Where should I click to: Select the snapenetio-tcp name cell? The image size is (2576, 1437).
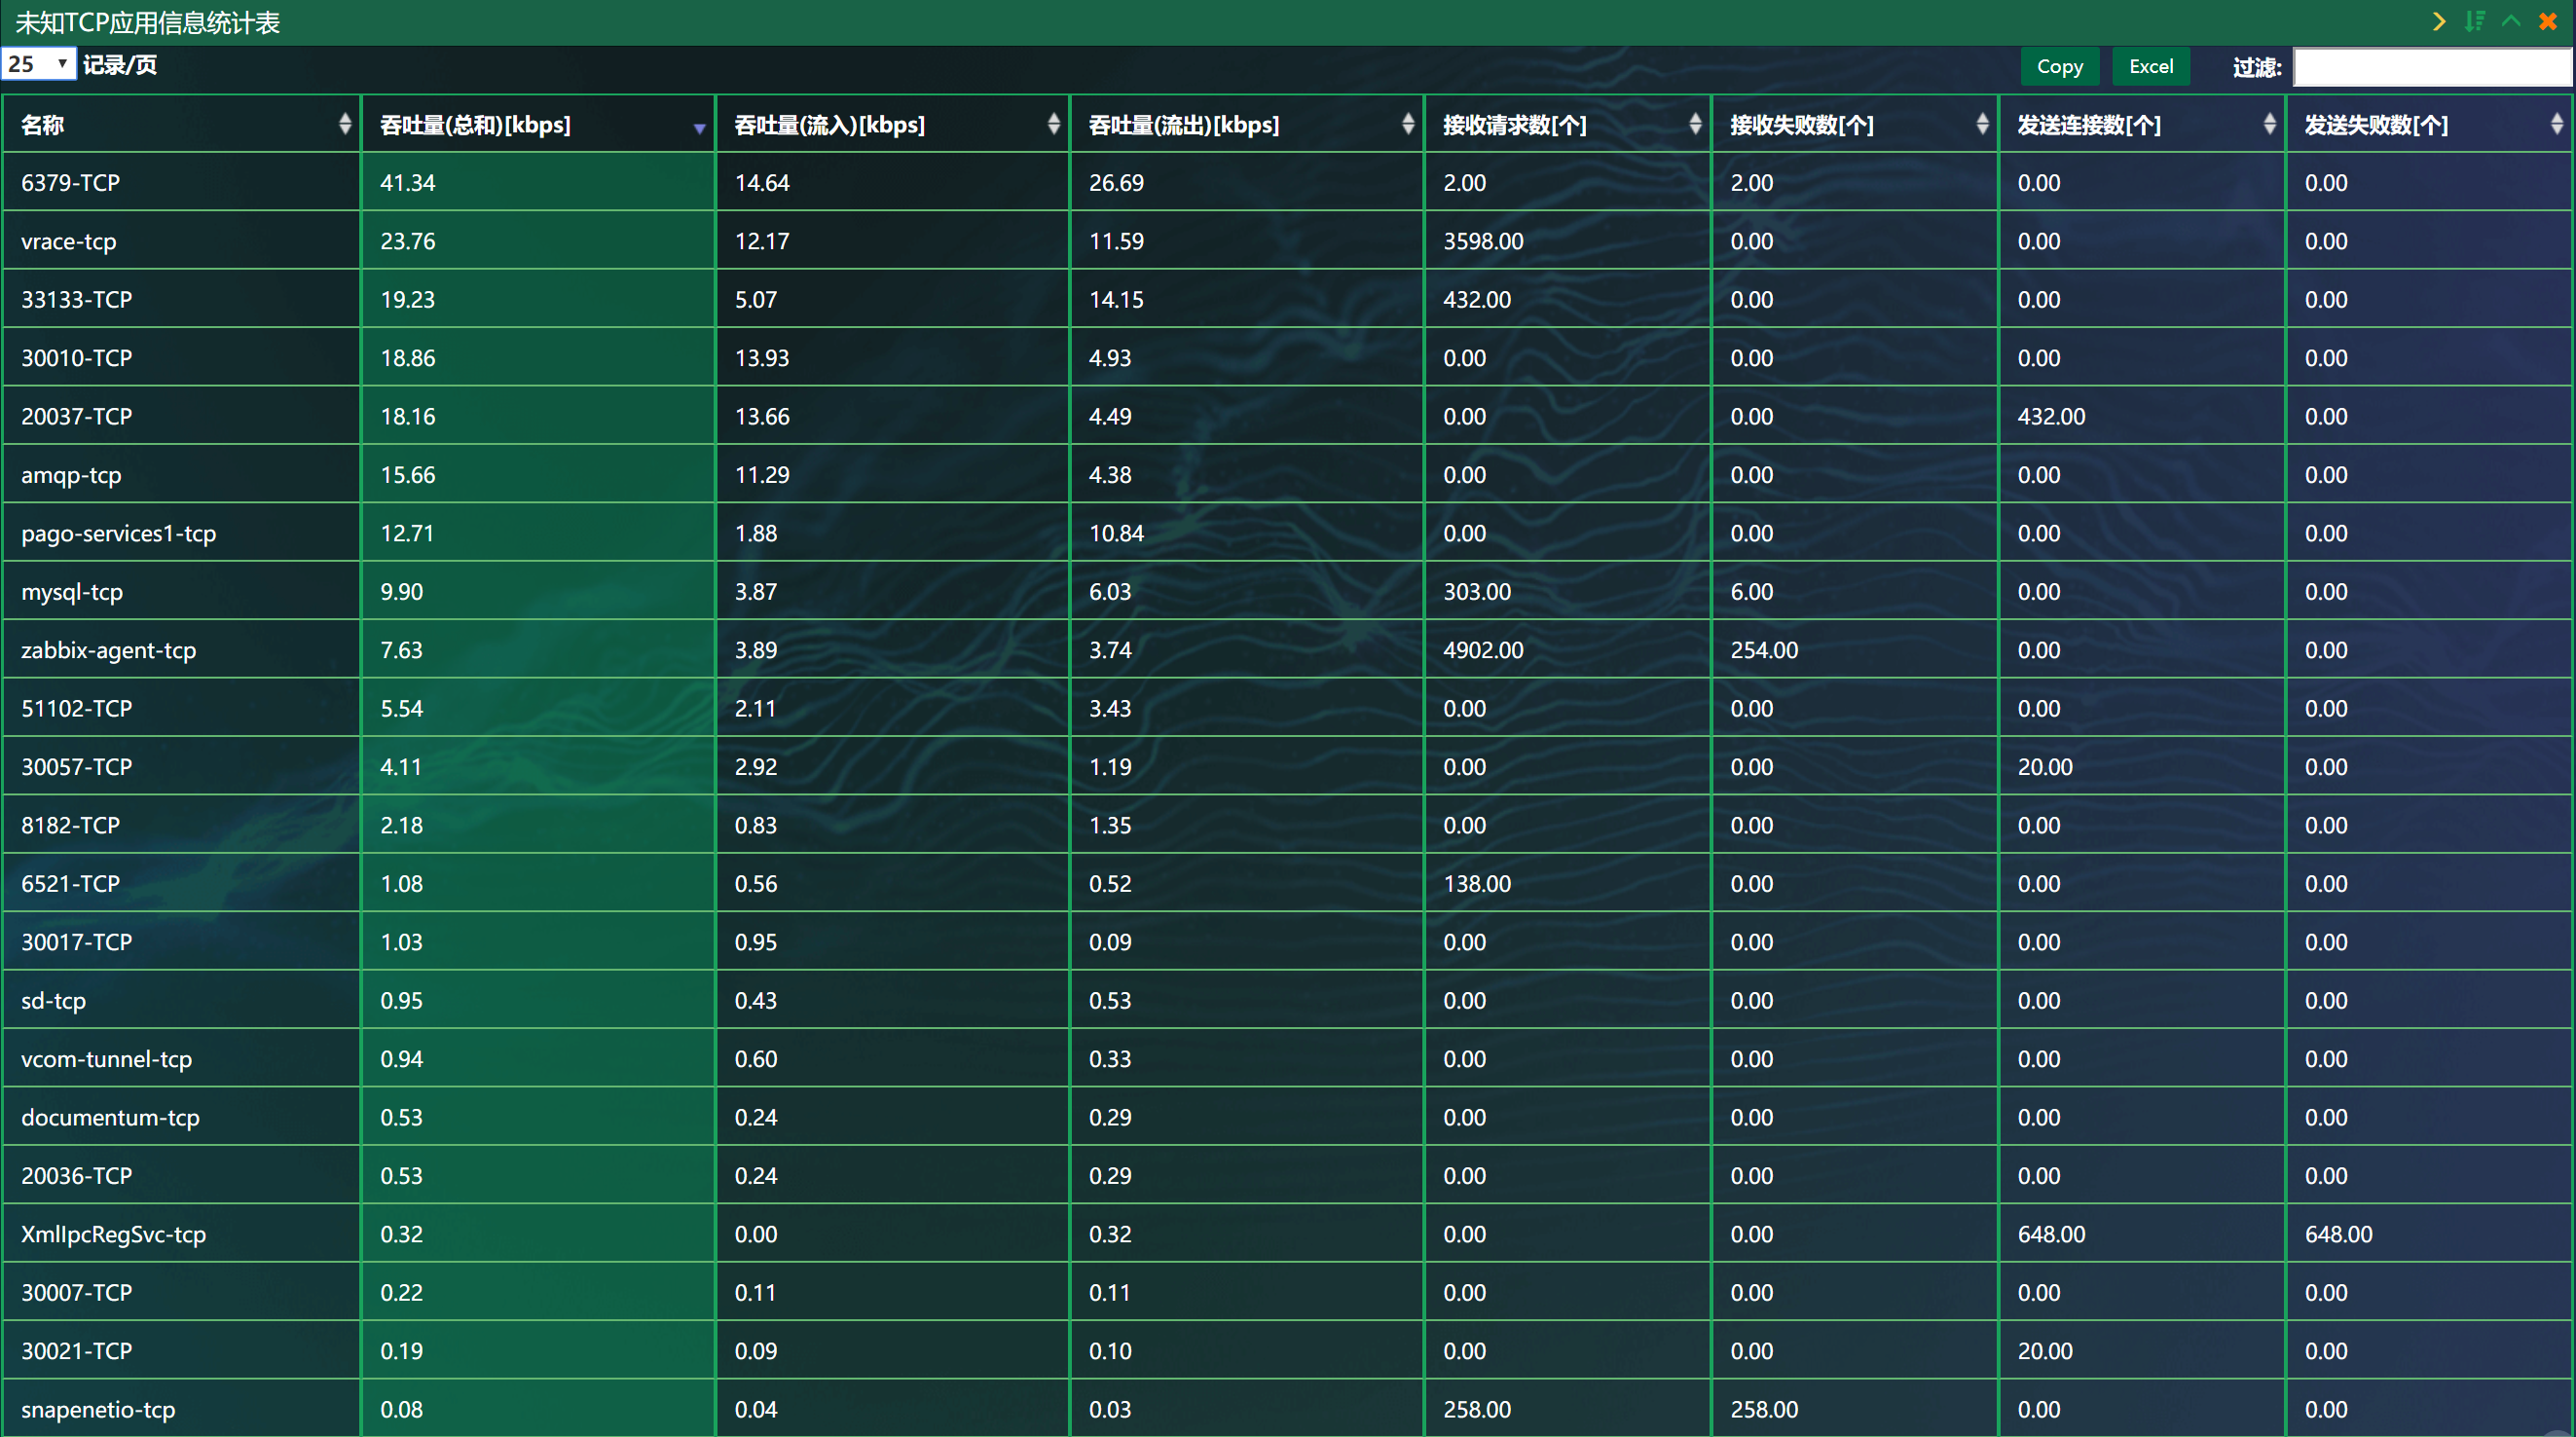pos(181,1409)
